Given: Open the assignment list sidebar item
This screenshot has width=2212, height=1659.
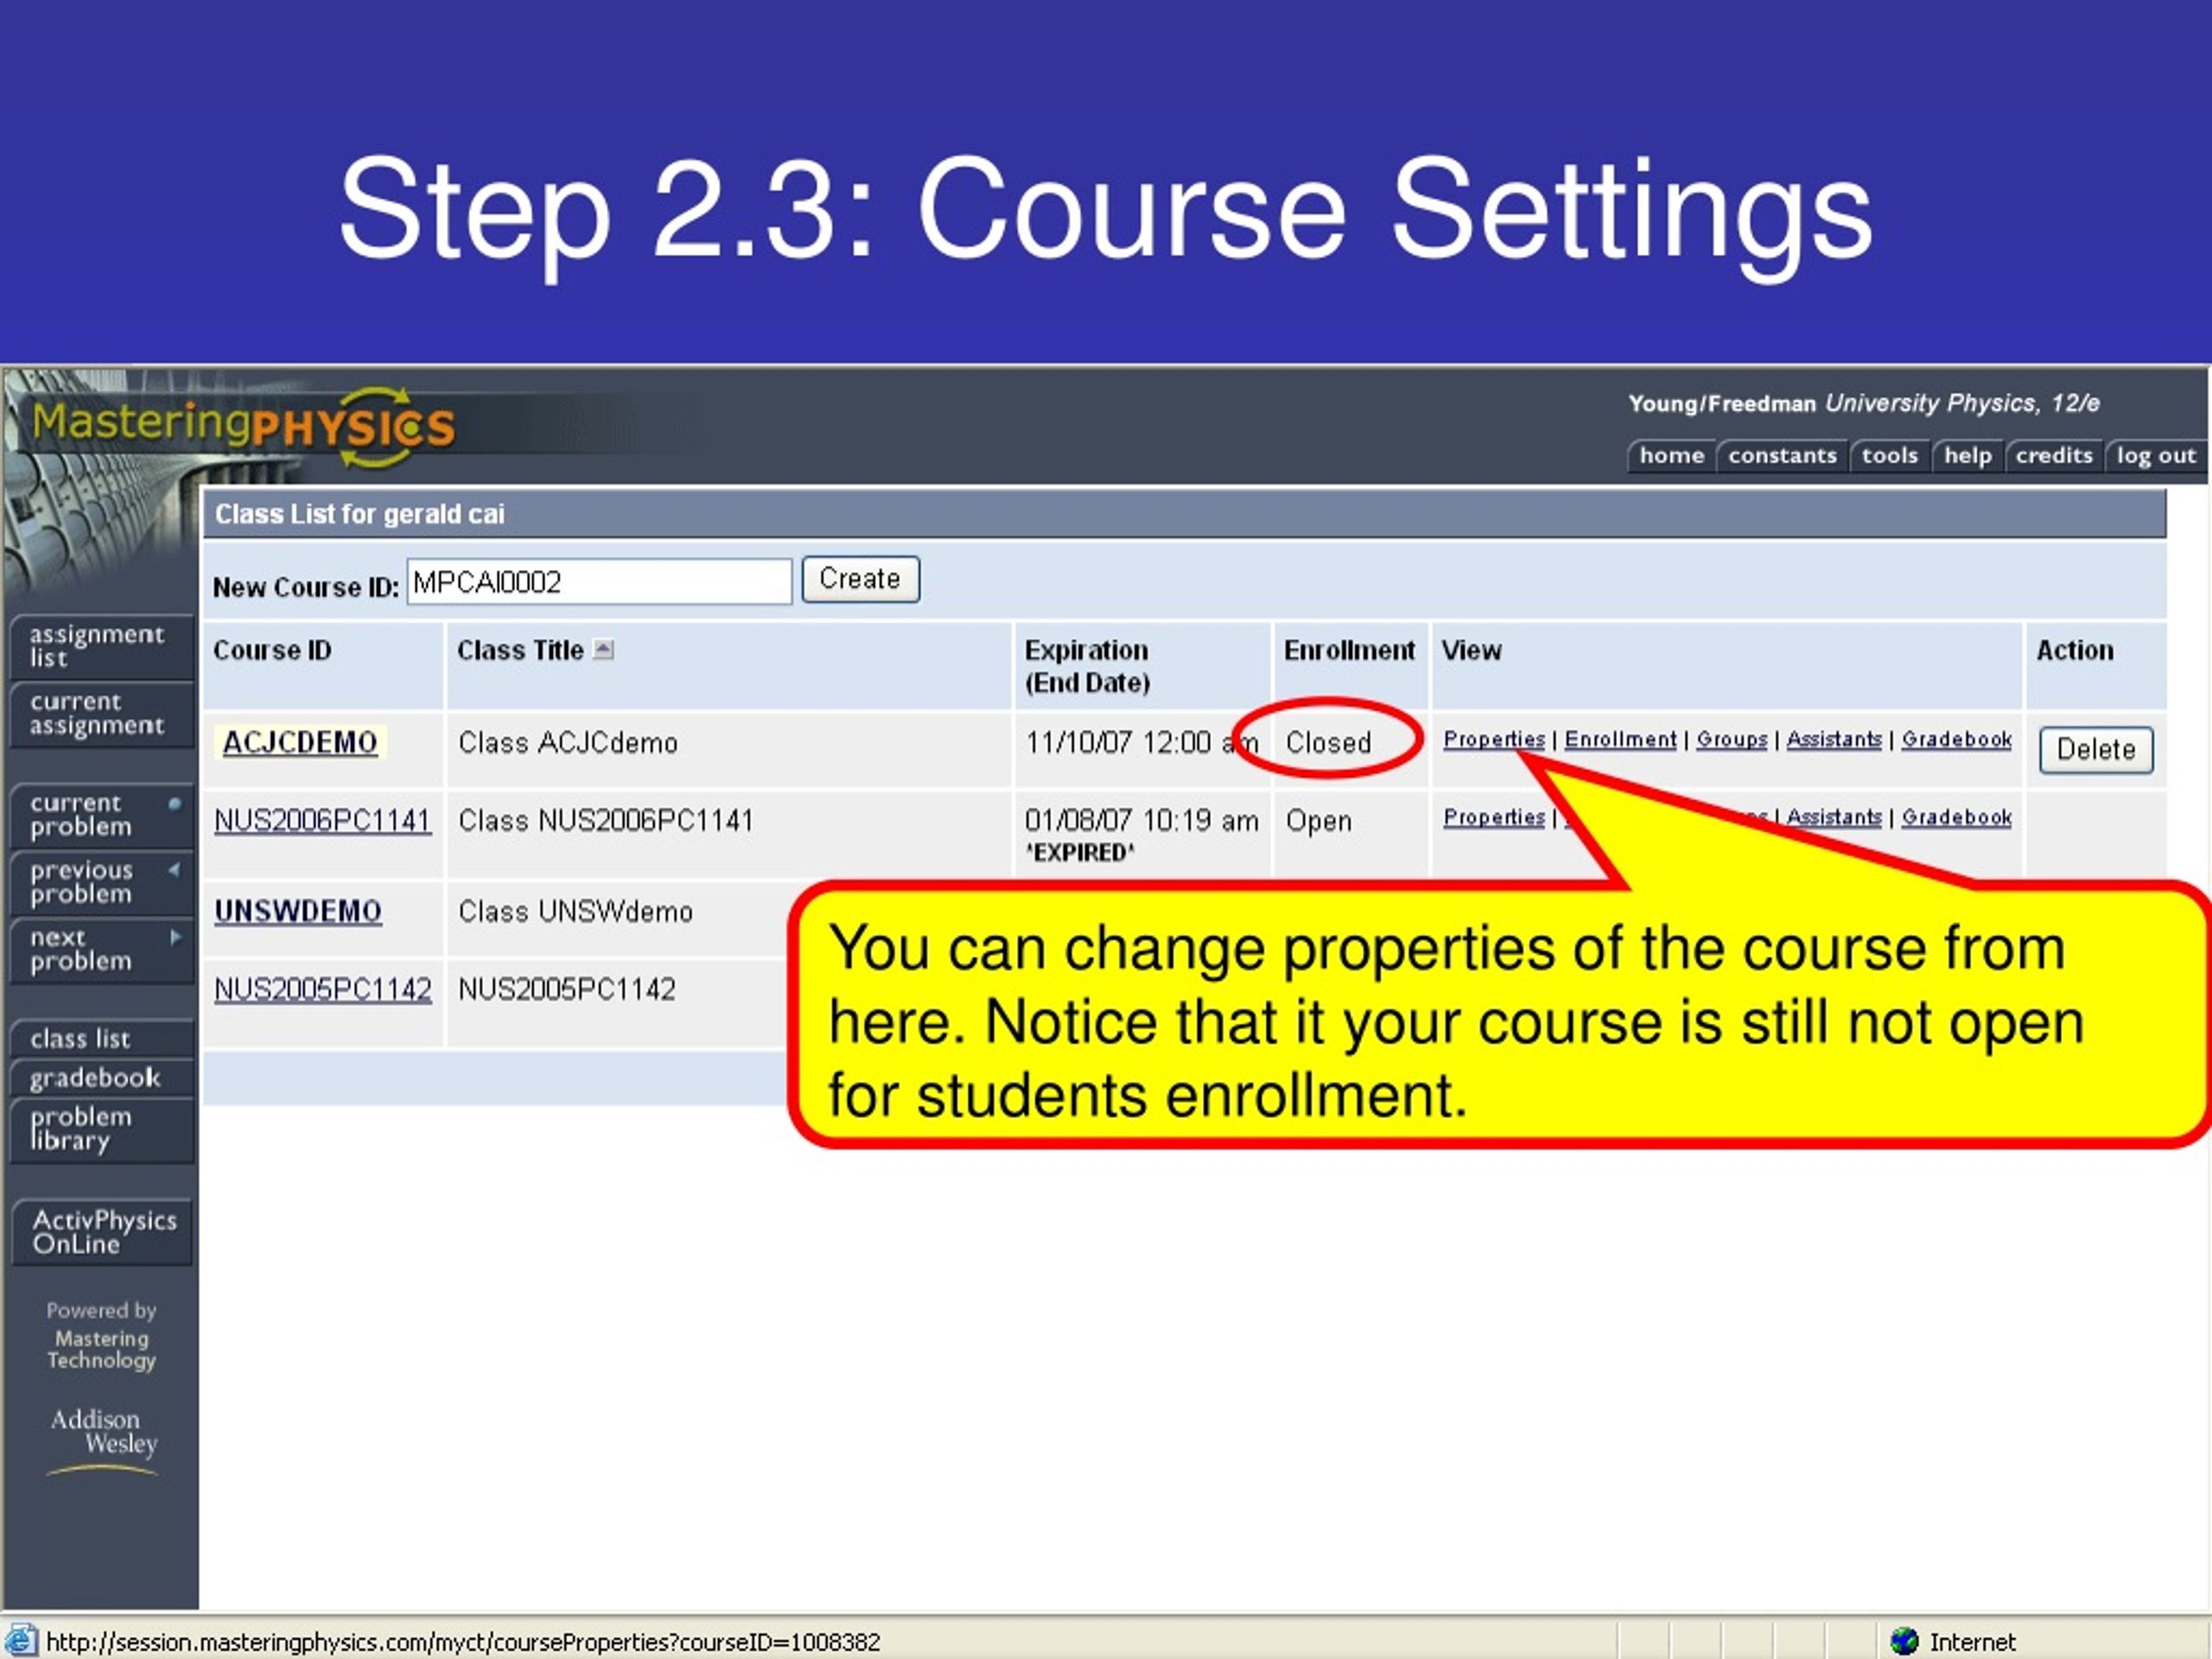Looking at the screenshot, I should tap(101, 646).
